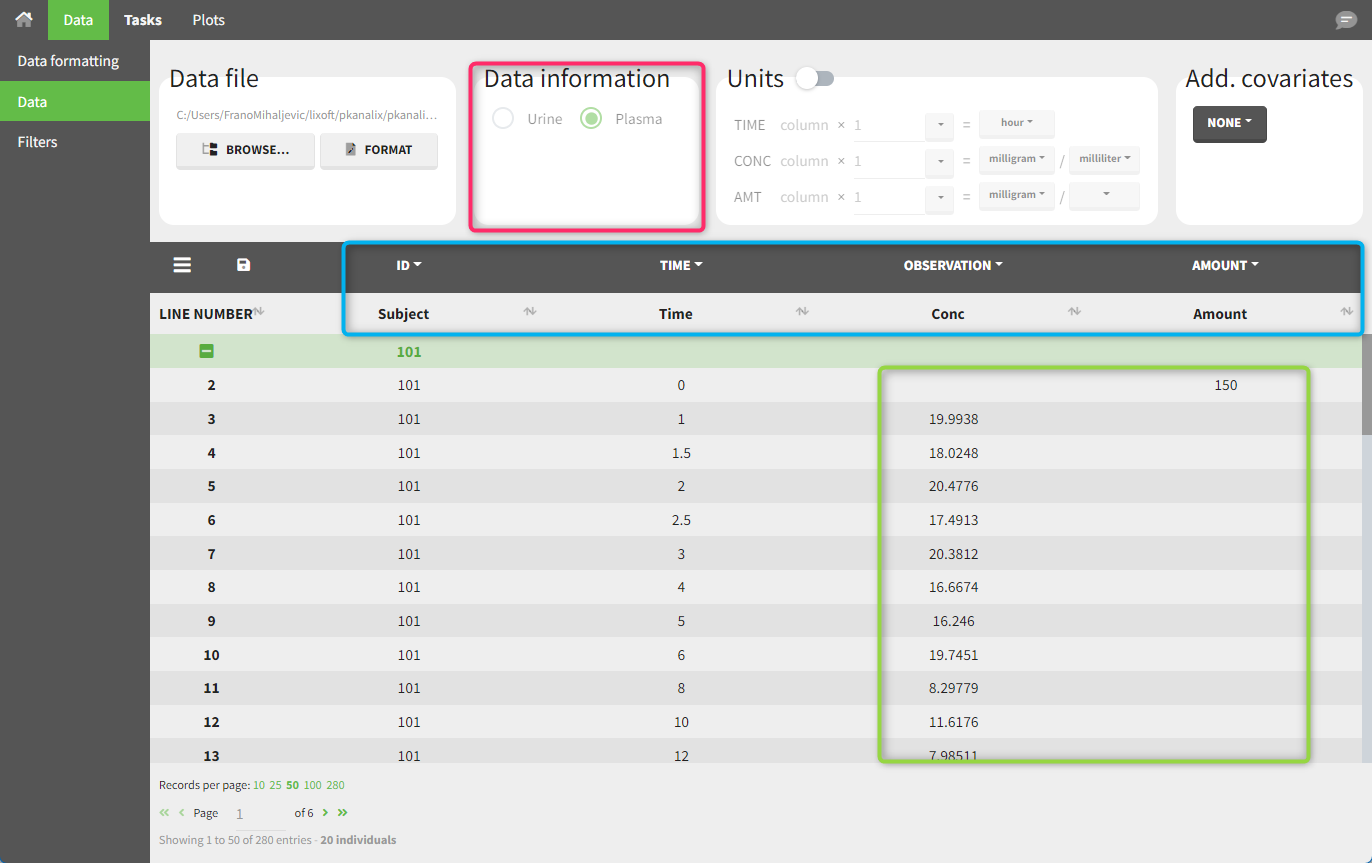Click the save icon above the table
Screen dimensions: 1372x863
tap(243, 265)
